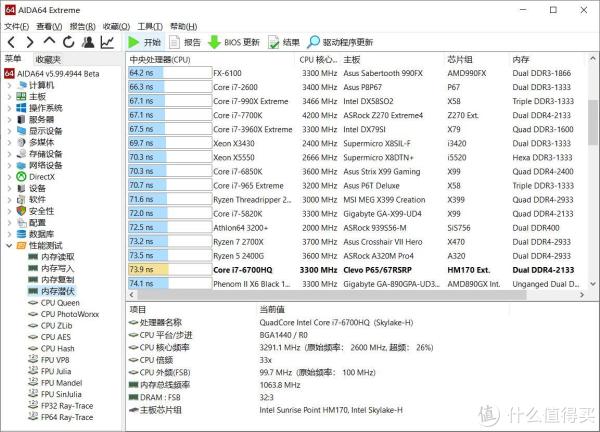Expand 显示设备 tree node
This screenshot has width=600, height=432.
10,131
